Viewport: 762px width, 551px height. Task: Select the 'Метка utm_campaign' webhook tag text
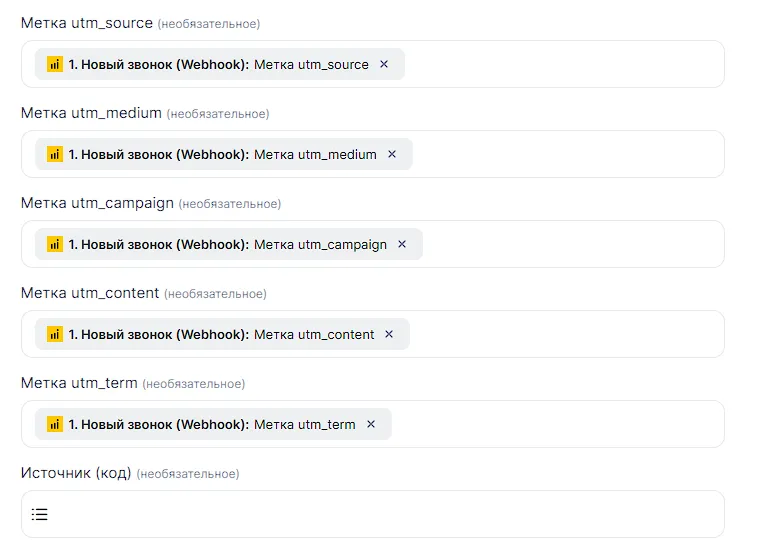point(320,244)
